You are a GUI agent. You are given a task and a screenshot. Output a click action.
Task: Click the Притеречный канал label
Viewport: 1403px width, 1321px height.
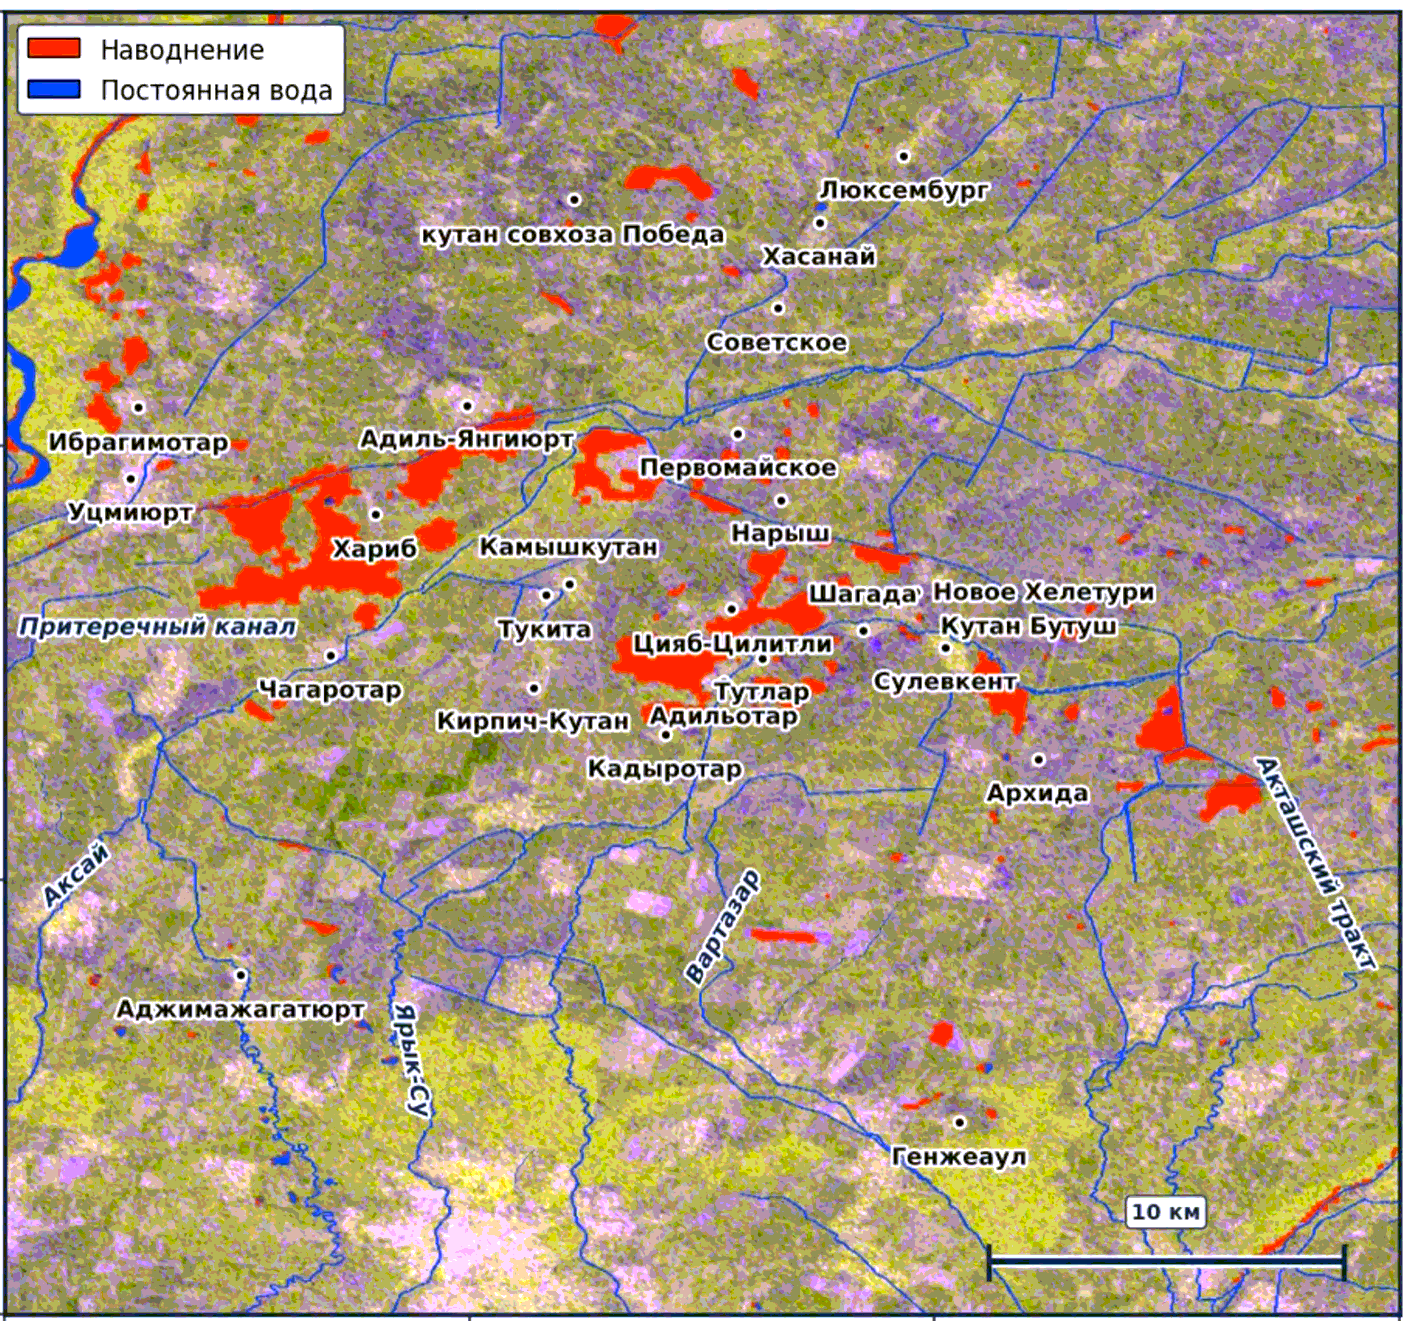click(x=158, y=627)
